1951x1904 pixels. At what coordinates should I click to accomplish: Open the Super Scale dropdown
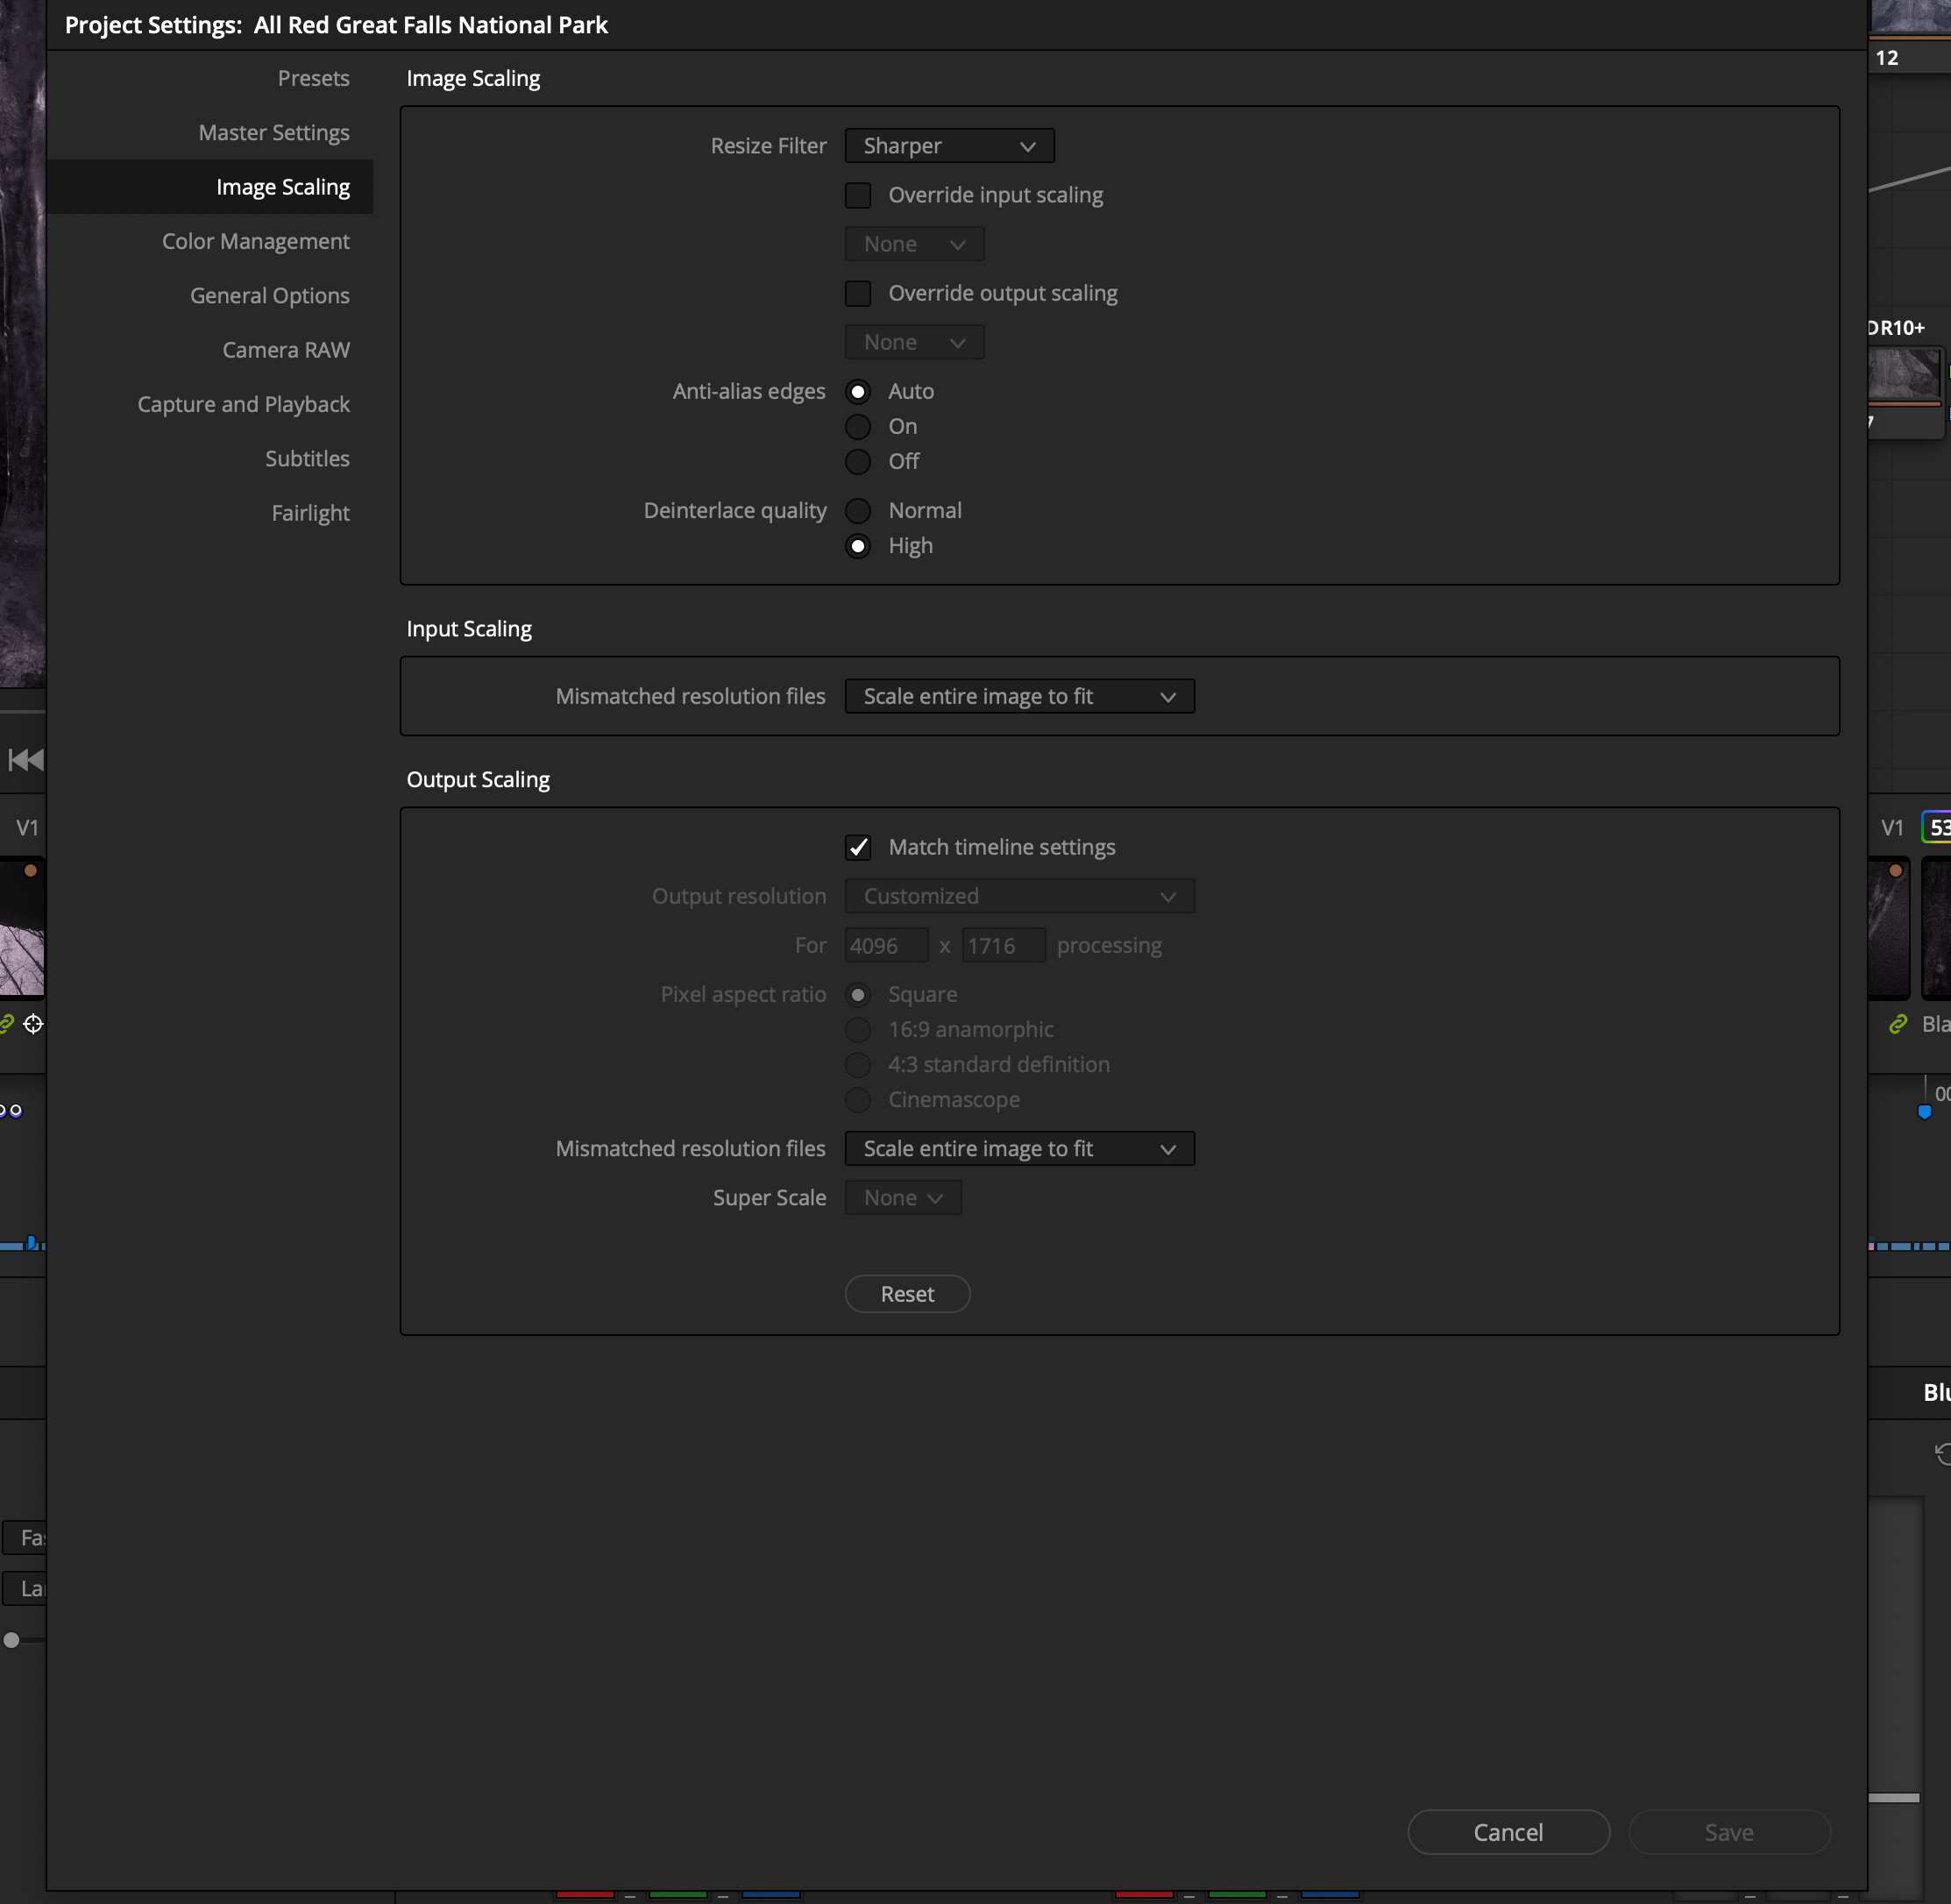(903, 1197)
